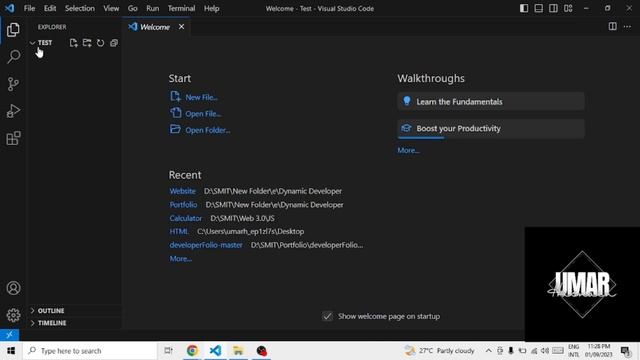Screen dimensions: 640x360
Task: Click the New Folder icon in TEST folder header
Action: coord(87,43)
